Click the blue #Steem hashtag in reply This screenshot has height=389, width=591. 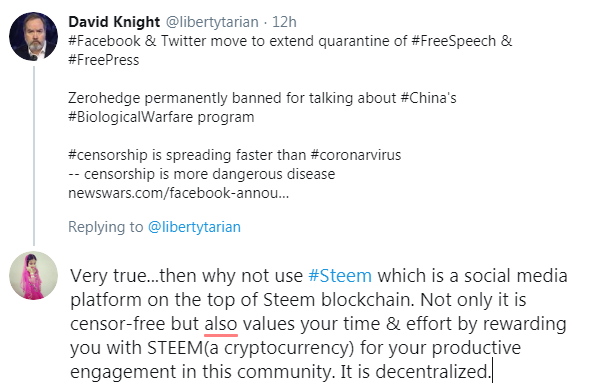(340, 276)
